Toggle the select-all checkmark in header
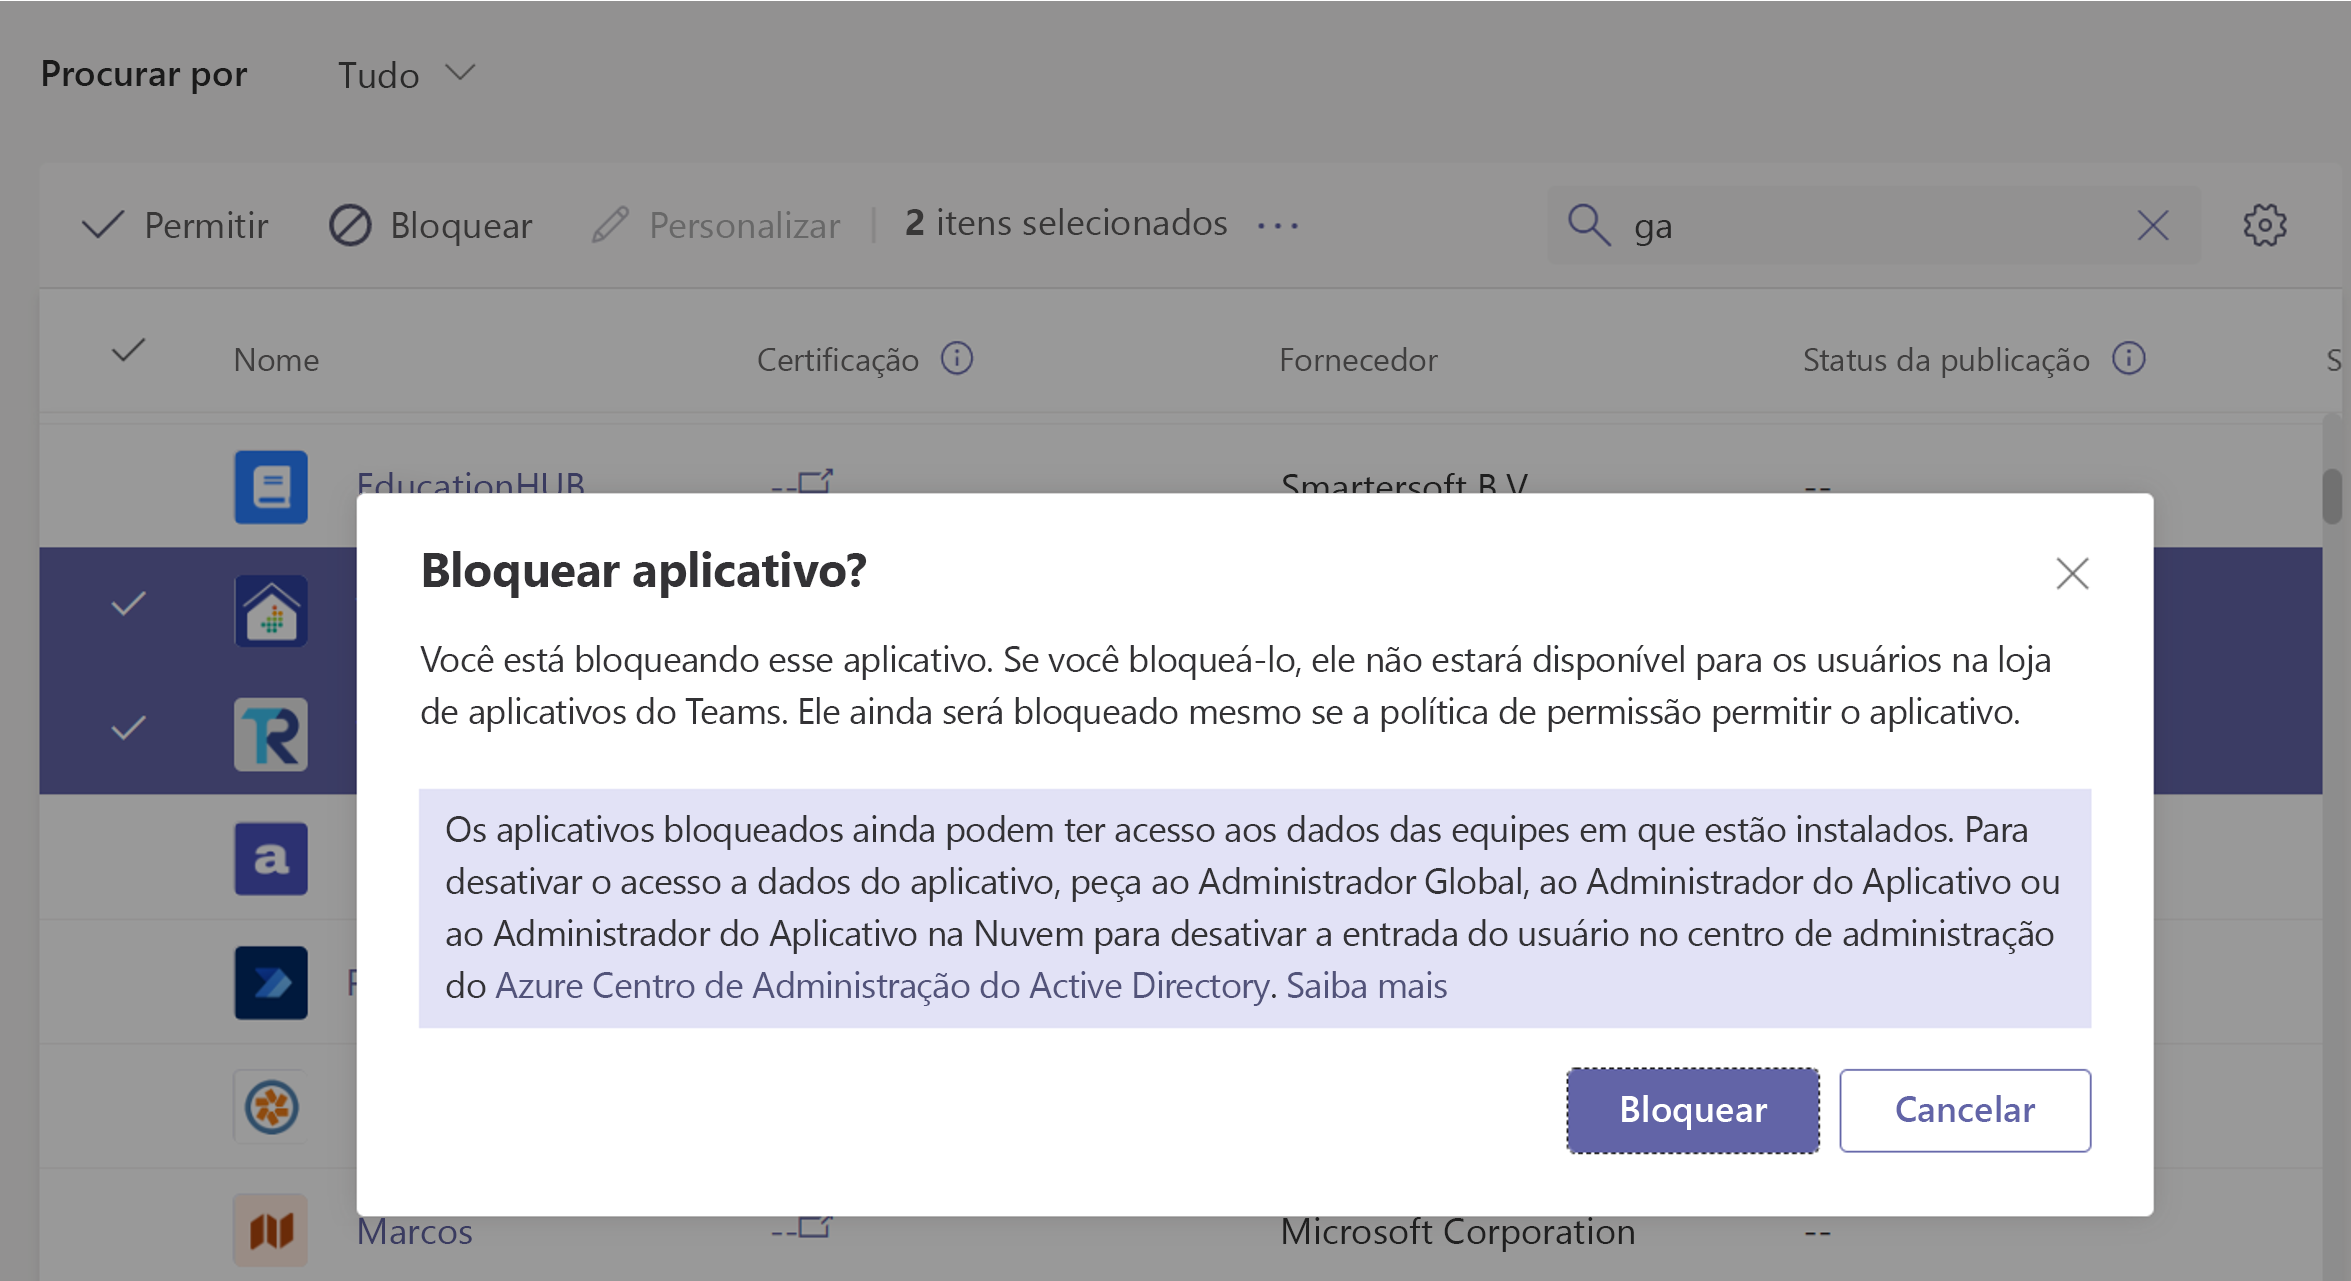Viewport: 2351px width, 1281px height. (128, 351)
